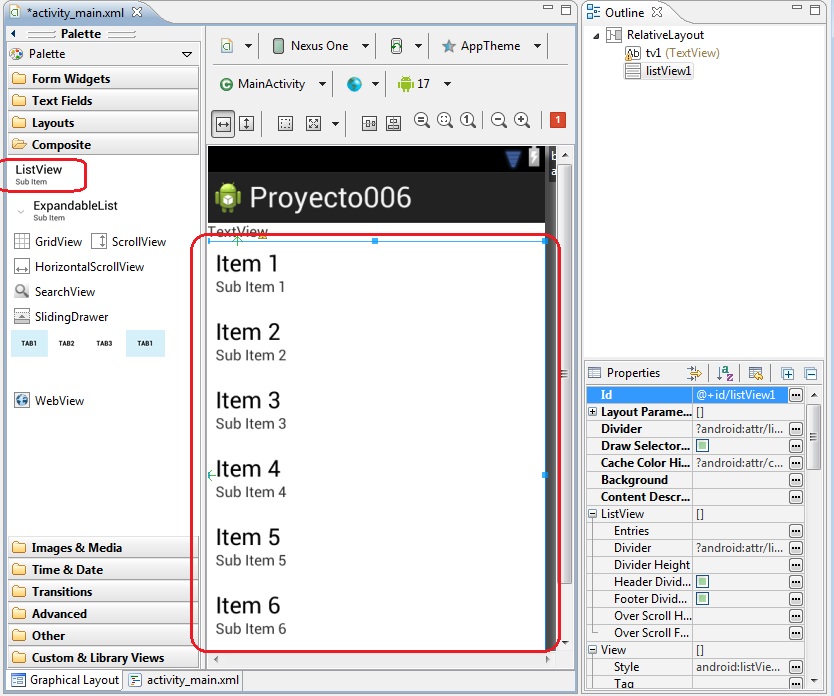
Task: Click the show margins dashed-box icon
Action: pyautogui.click(x=286, y=124)
